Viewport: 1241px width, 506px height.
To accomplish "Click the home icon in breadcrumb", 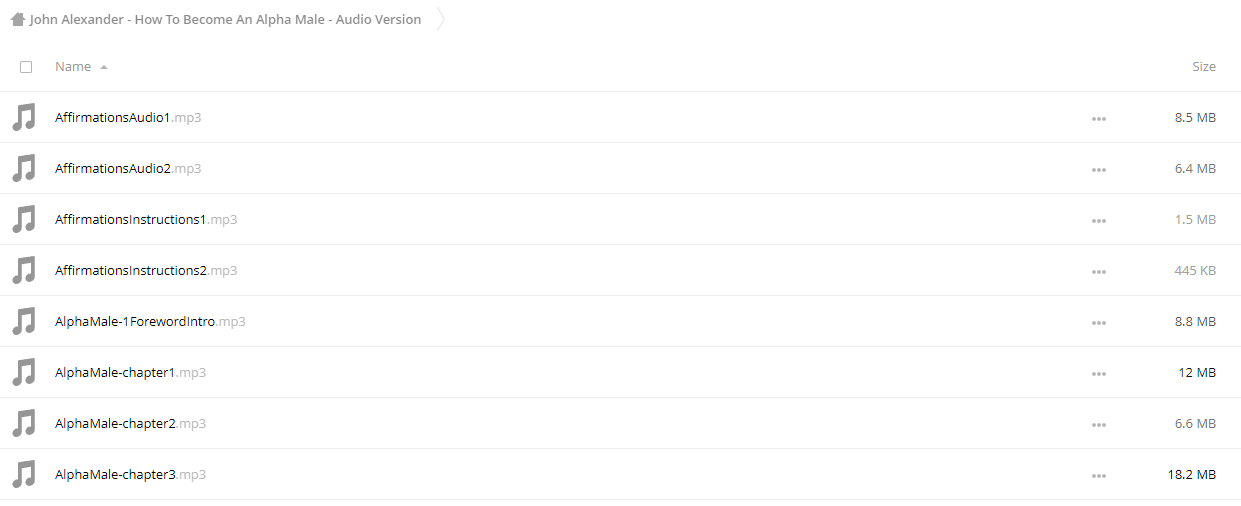I will tap(18, 19).
